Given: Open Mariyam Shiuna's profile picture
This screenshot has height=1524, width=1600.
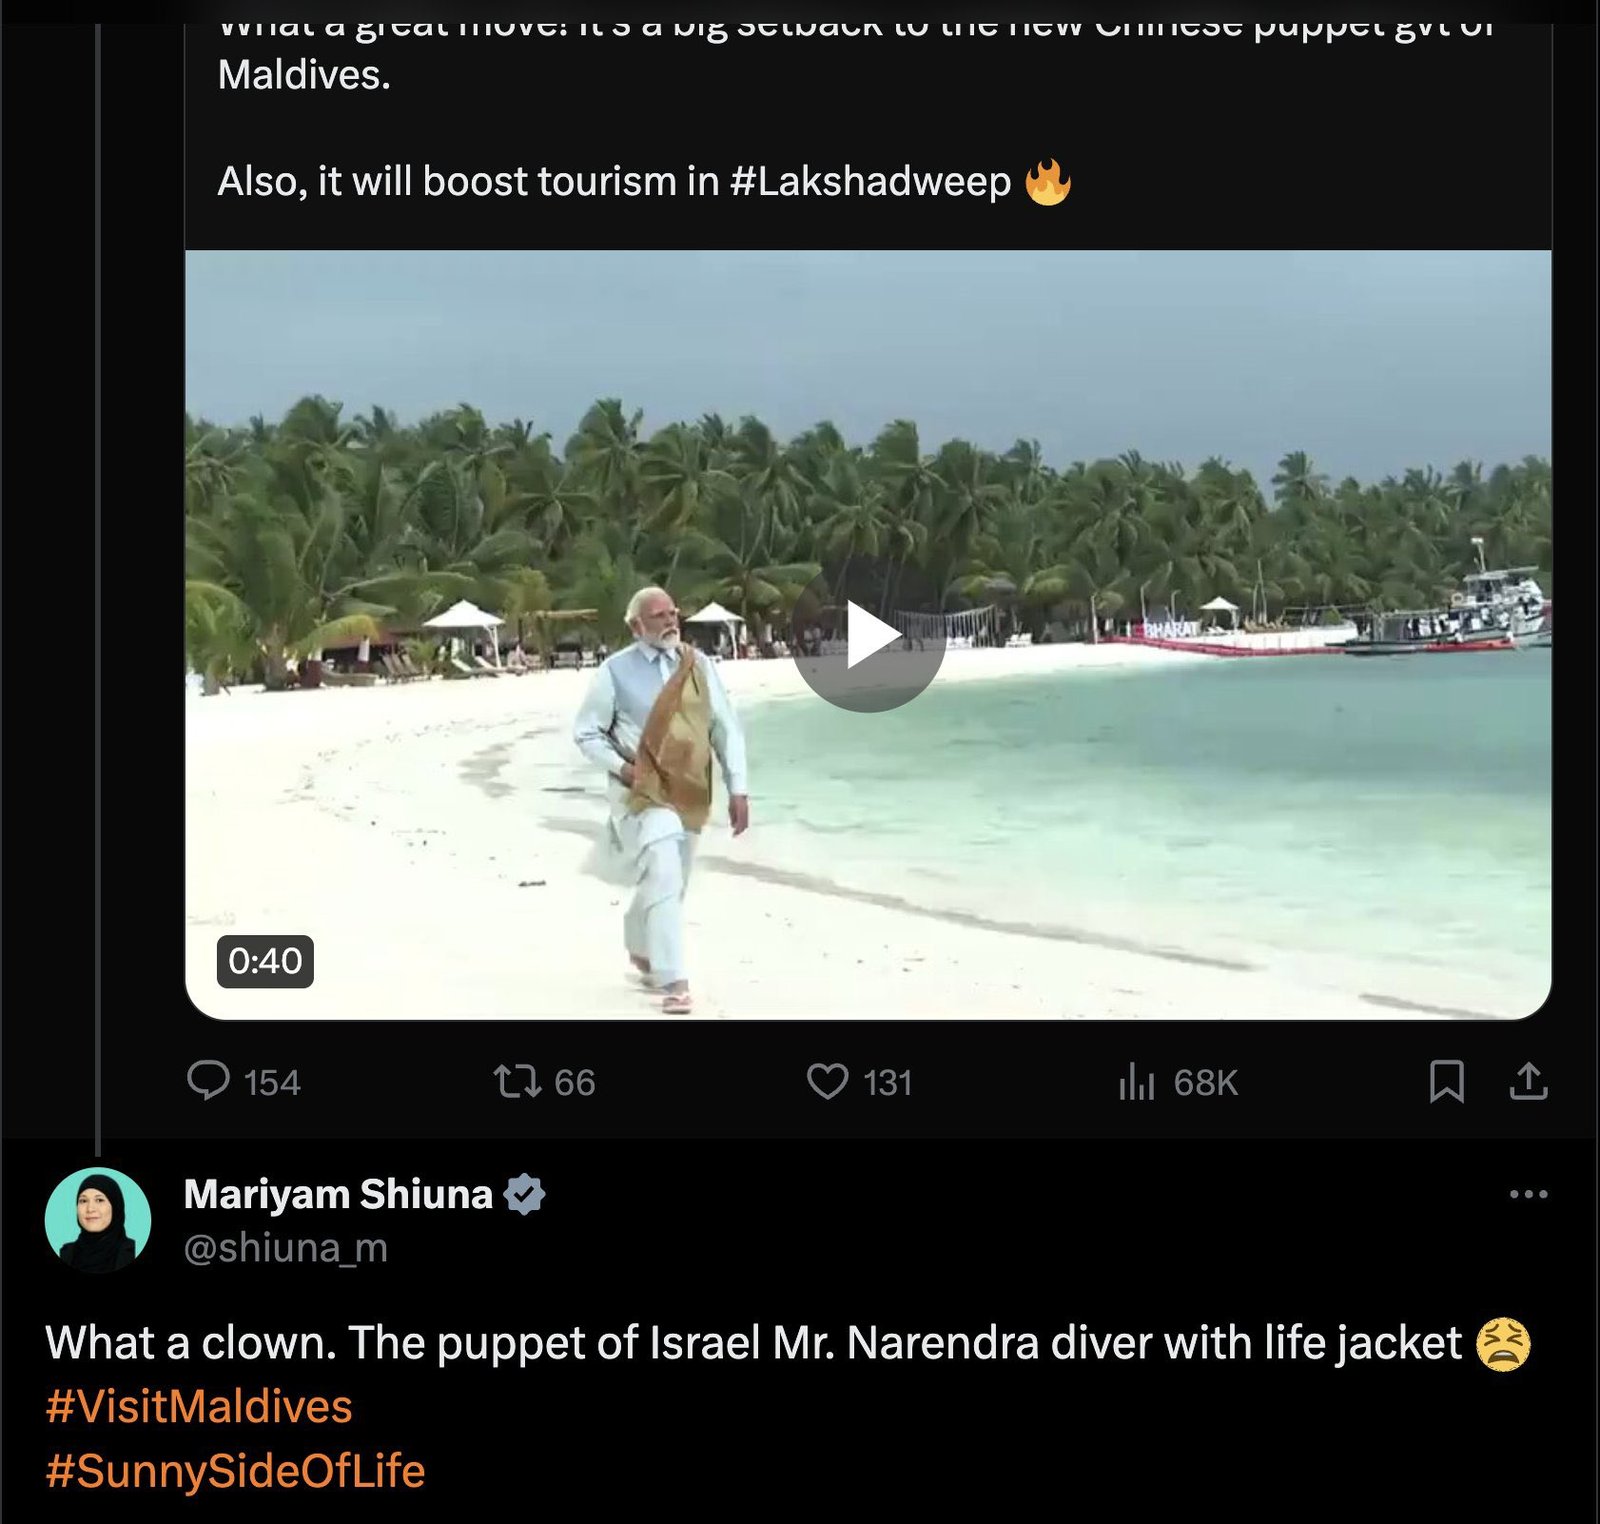Looking at the screenshot, I should (x=98, y=1219).
